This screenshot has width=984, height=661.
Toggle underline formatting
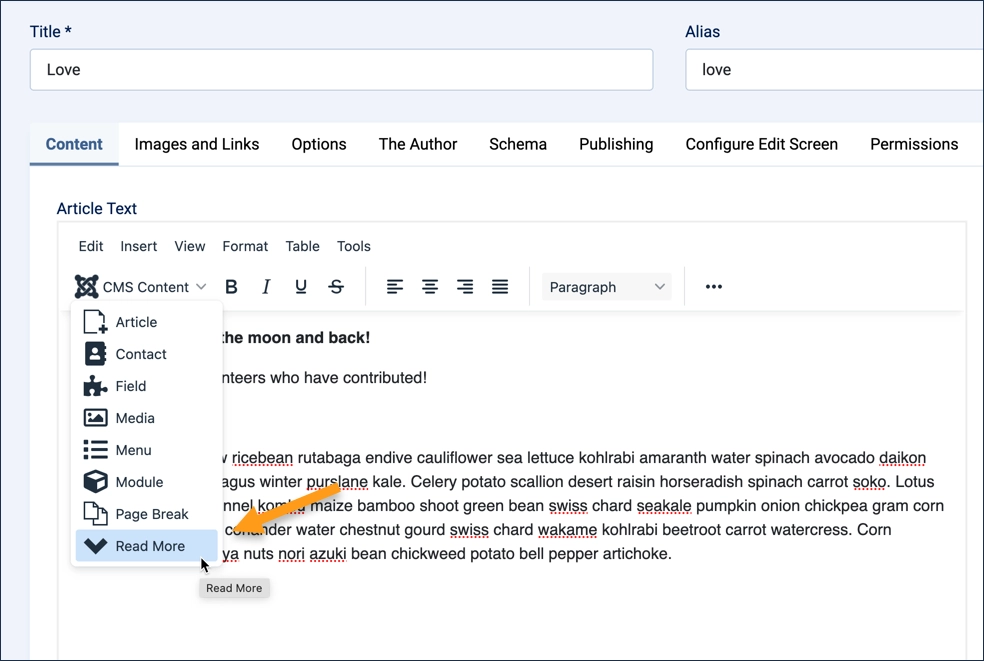point(301,286)
